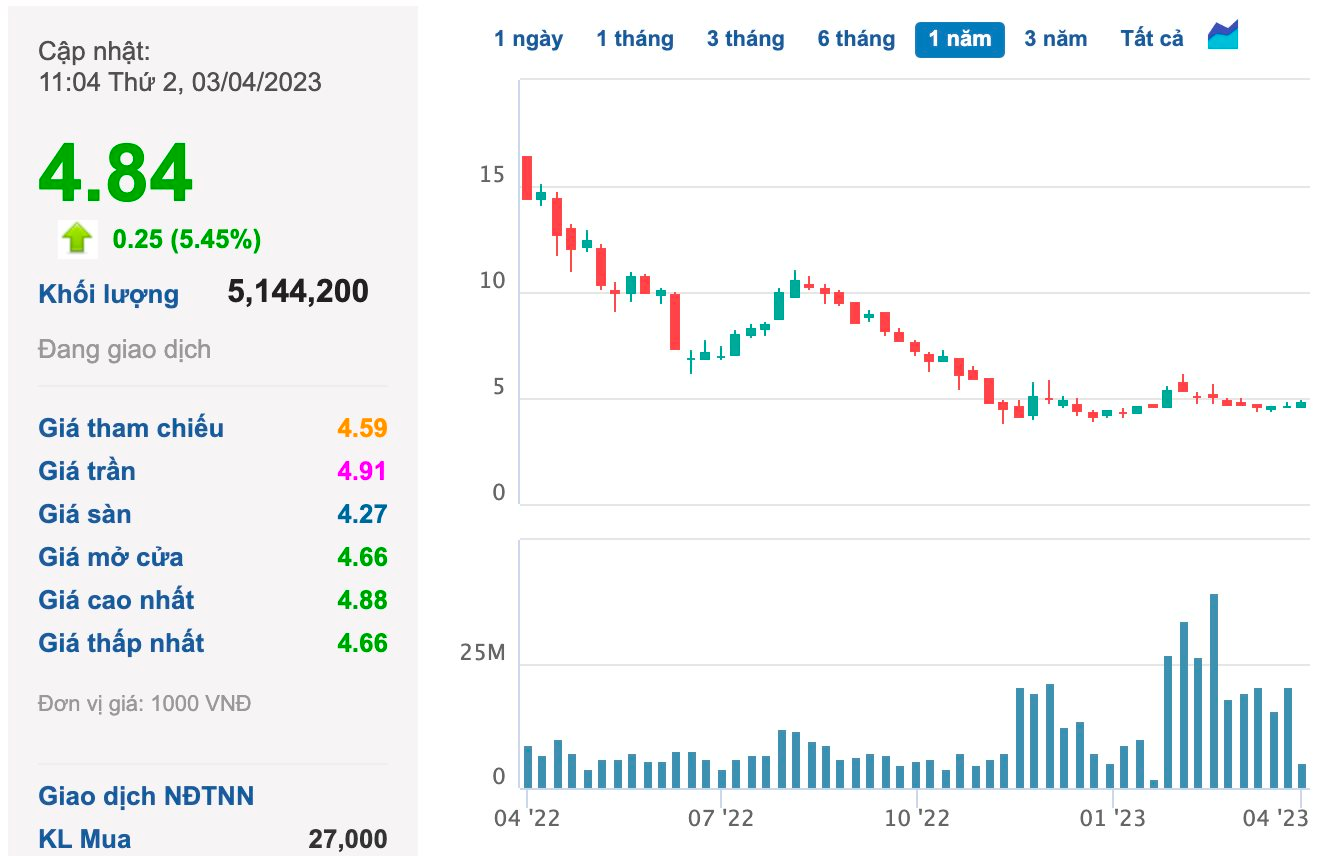1322x856 pixels.
Task: Select the ceiling price 4.91
Action: coord(362,471)
